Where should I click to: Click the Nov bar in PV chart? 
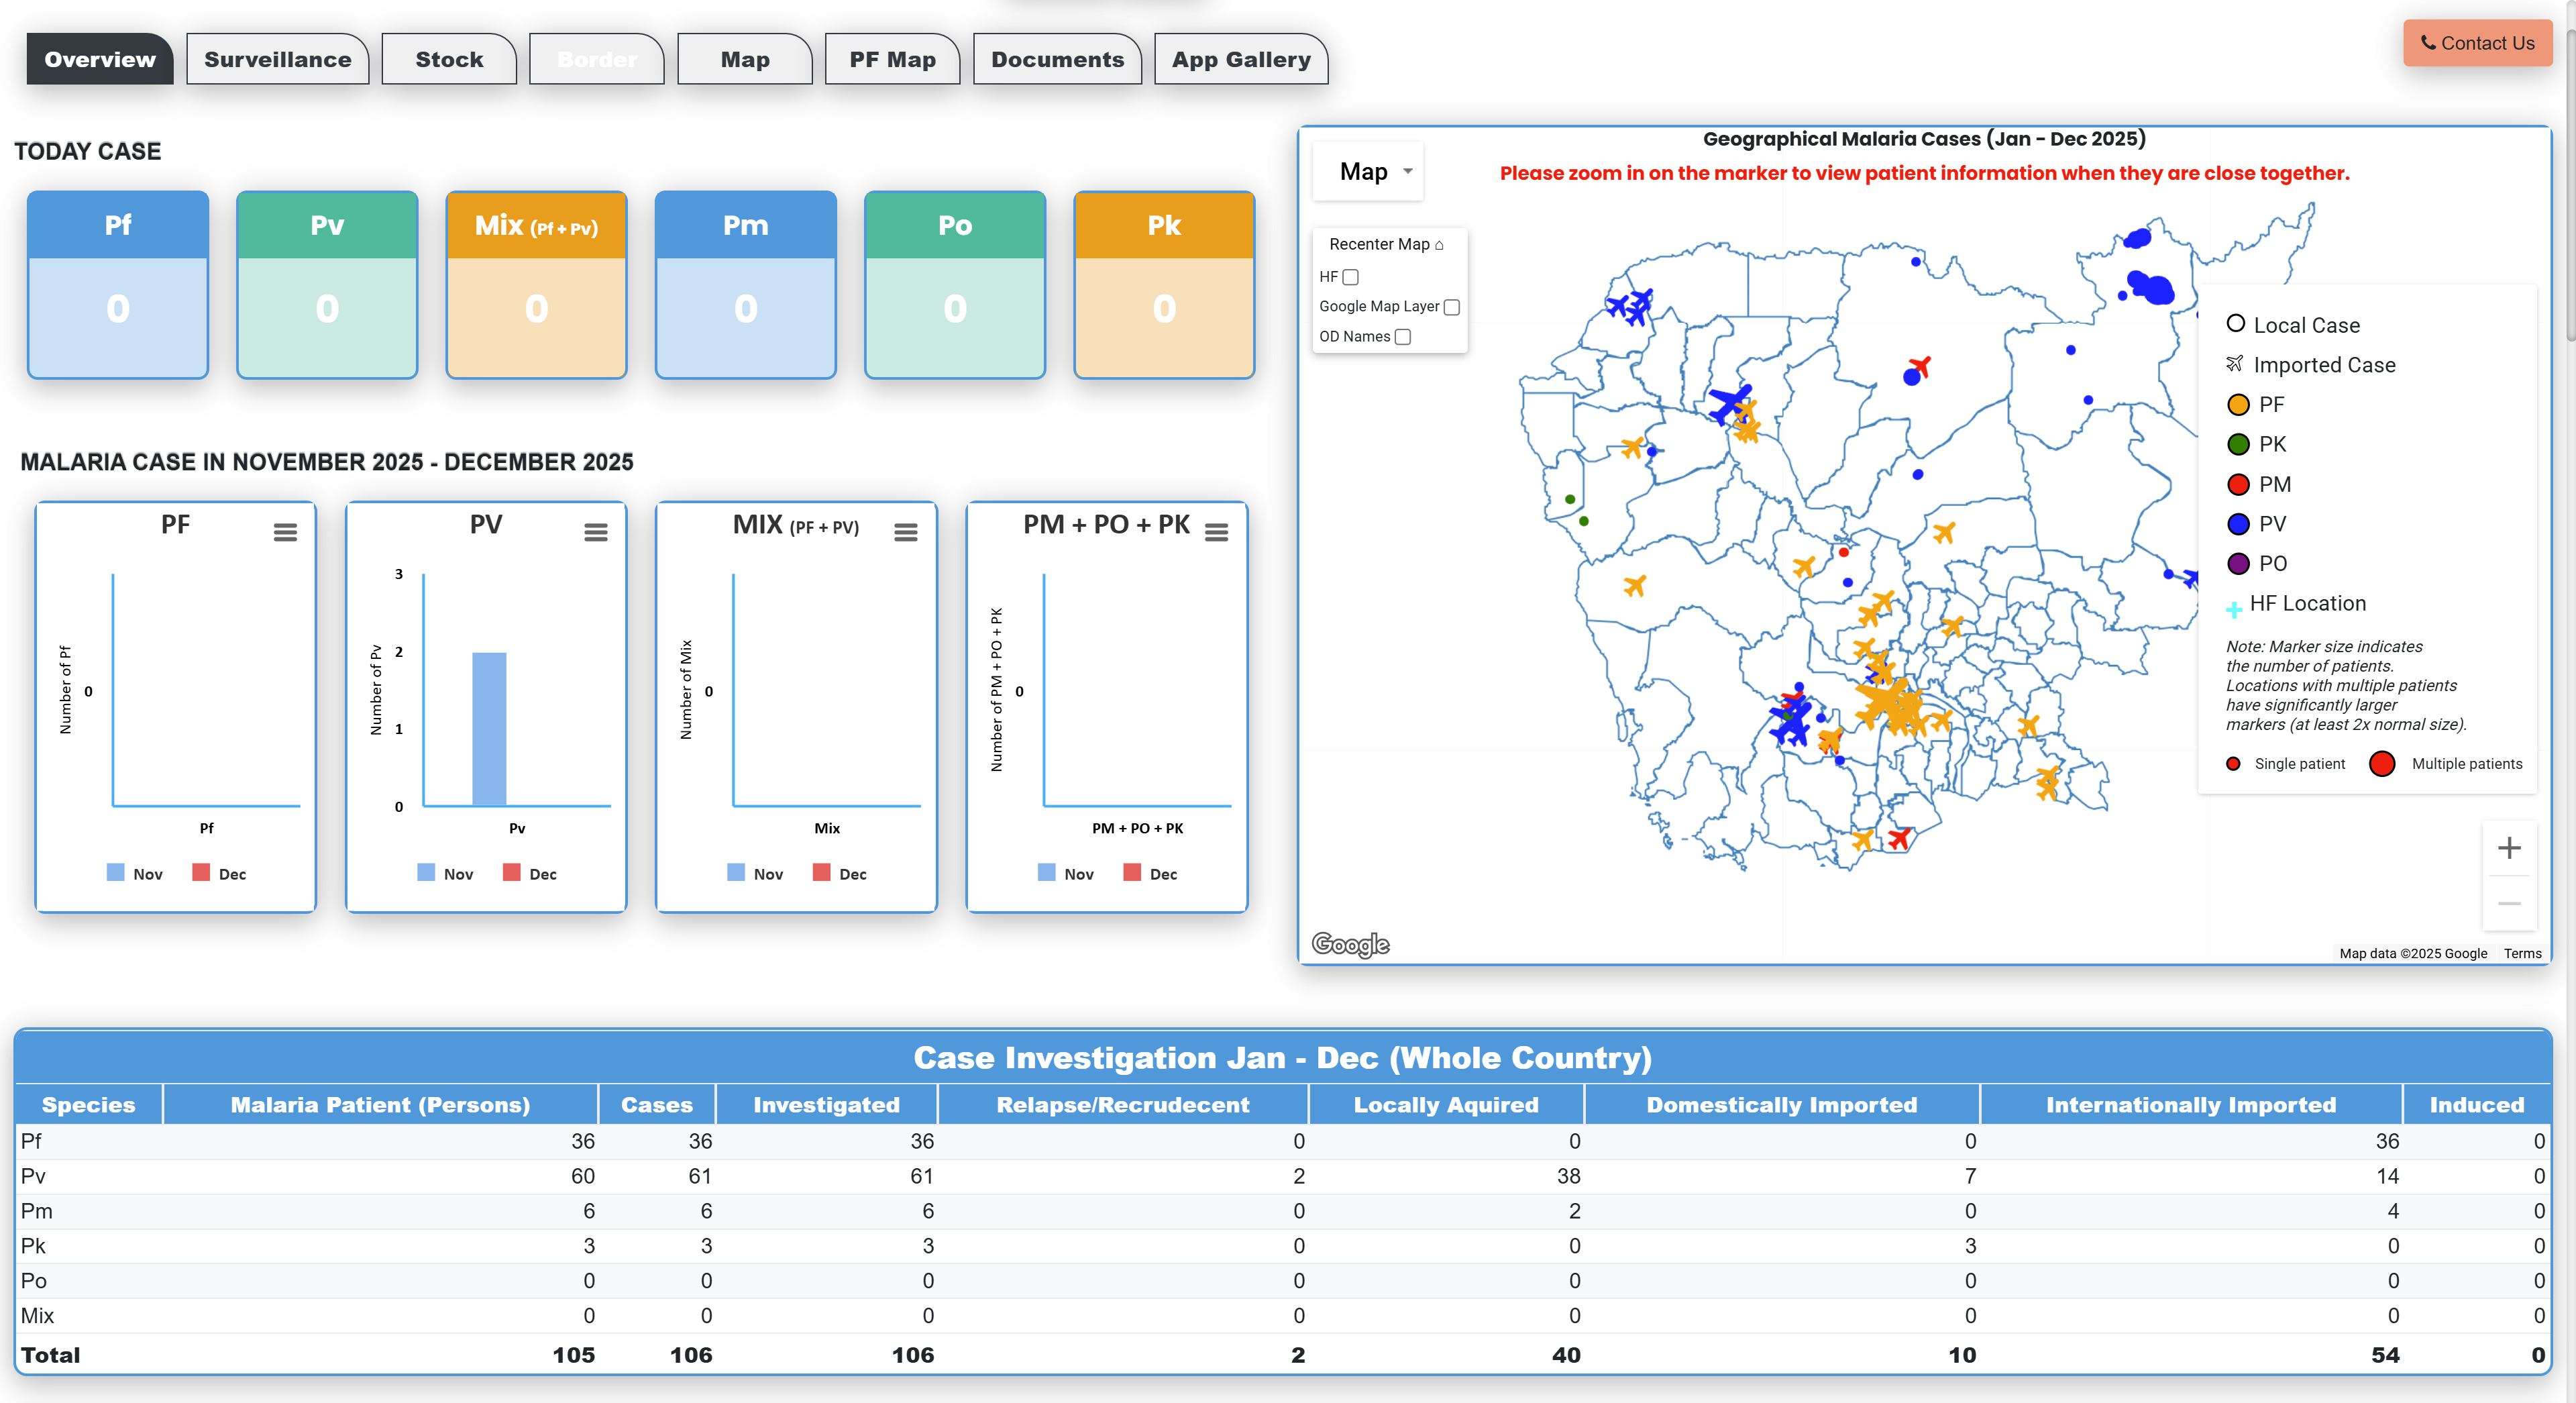(489, 728)
